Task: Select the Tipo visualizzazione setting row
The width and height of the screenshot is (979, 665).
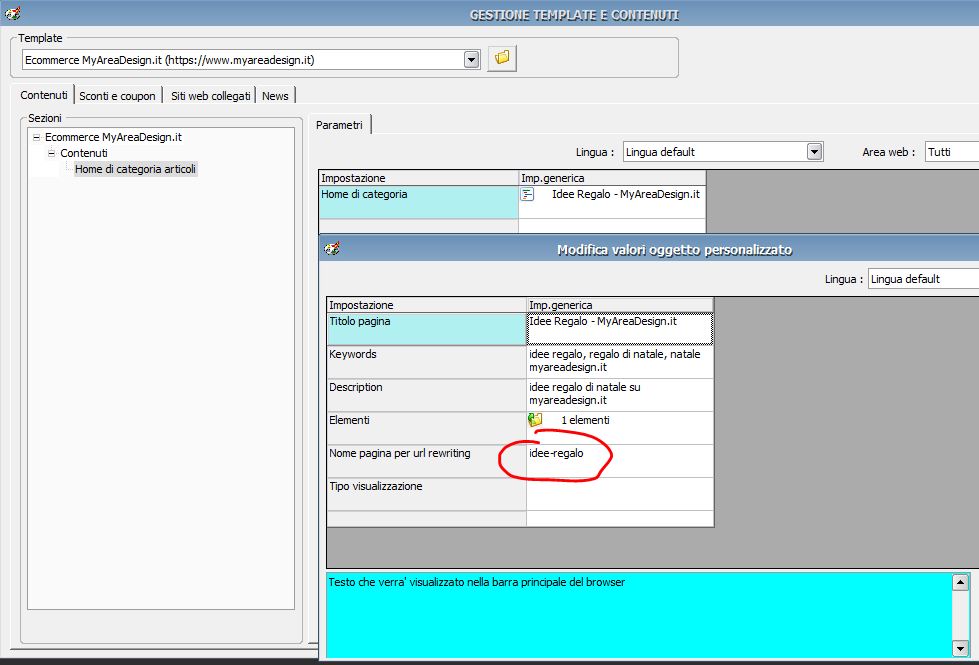Action: coord(427,495)
